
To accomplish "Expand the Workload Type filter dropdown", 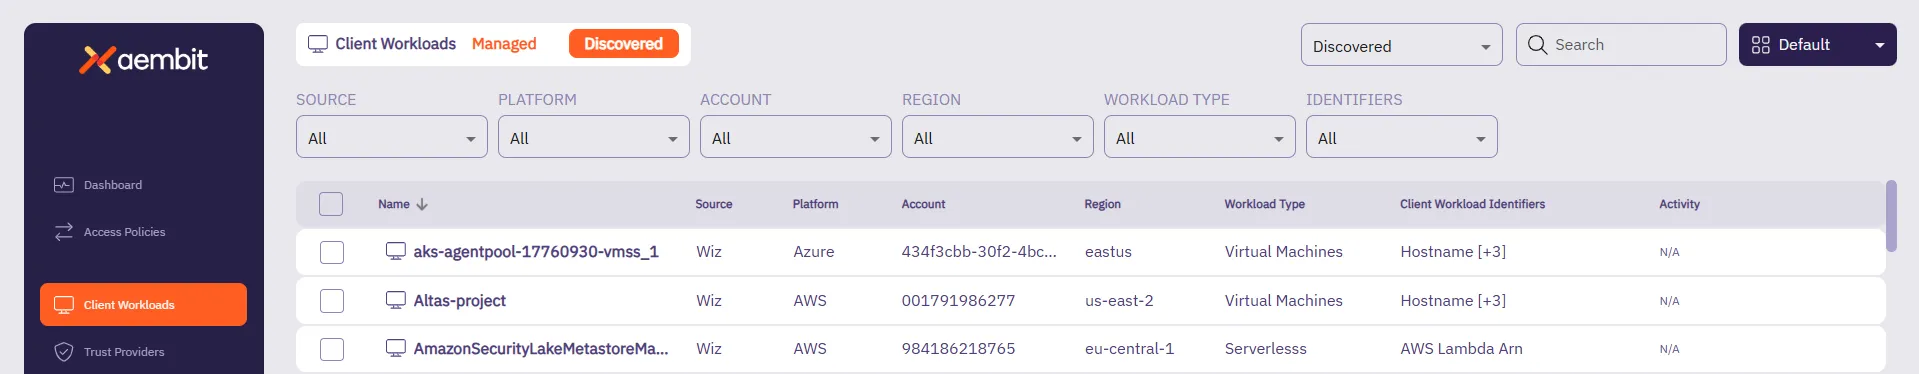I will (1200, 137).
